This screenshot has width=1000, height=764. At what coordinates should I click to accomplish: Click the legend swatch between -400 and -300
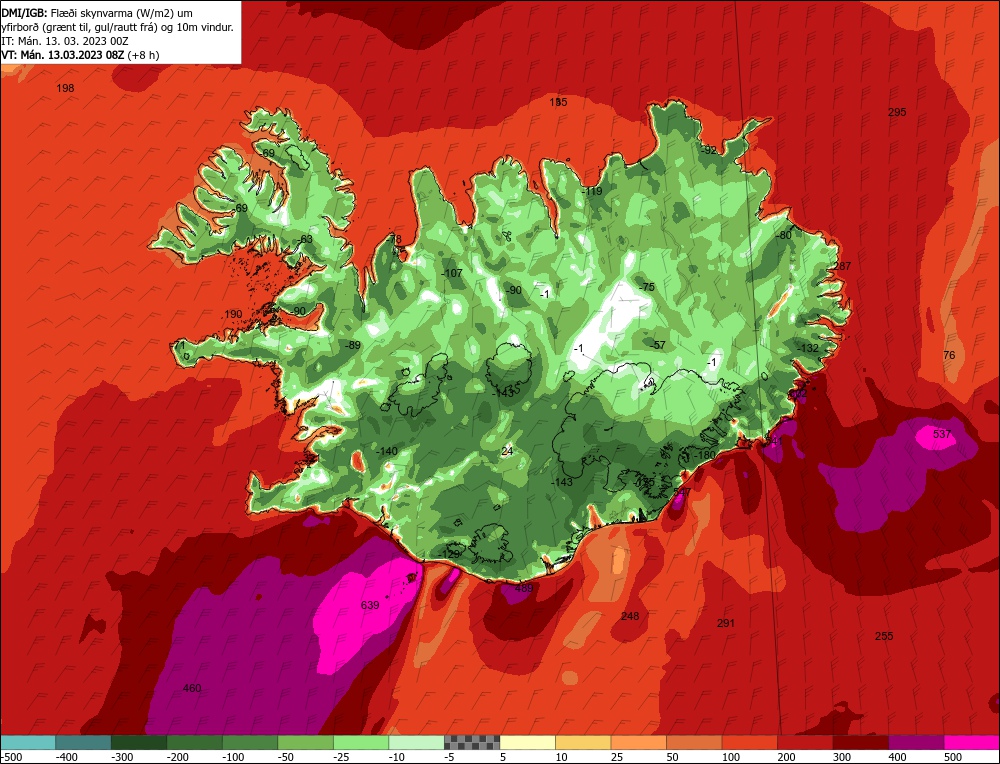pyautogui.click(x=84, y=742)
